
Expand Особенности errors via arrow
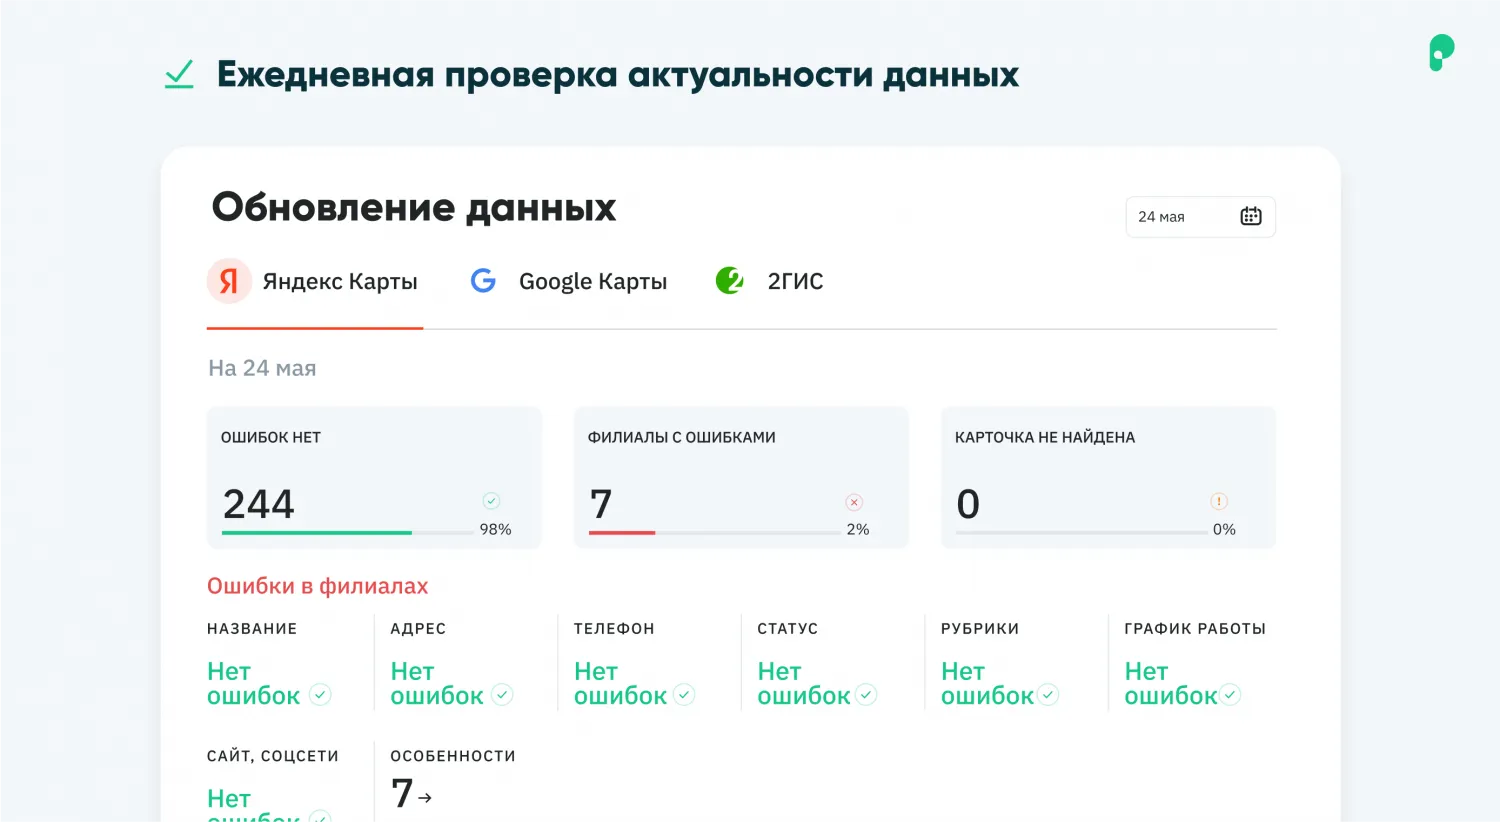pos(425,797)
